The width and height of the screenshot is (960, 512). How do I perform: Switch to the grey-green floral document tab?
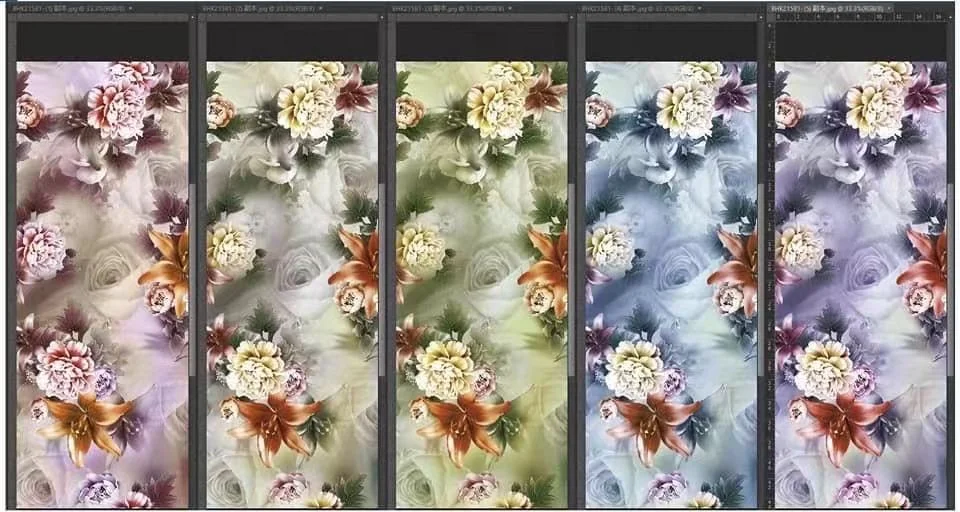tap(262, 9)
